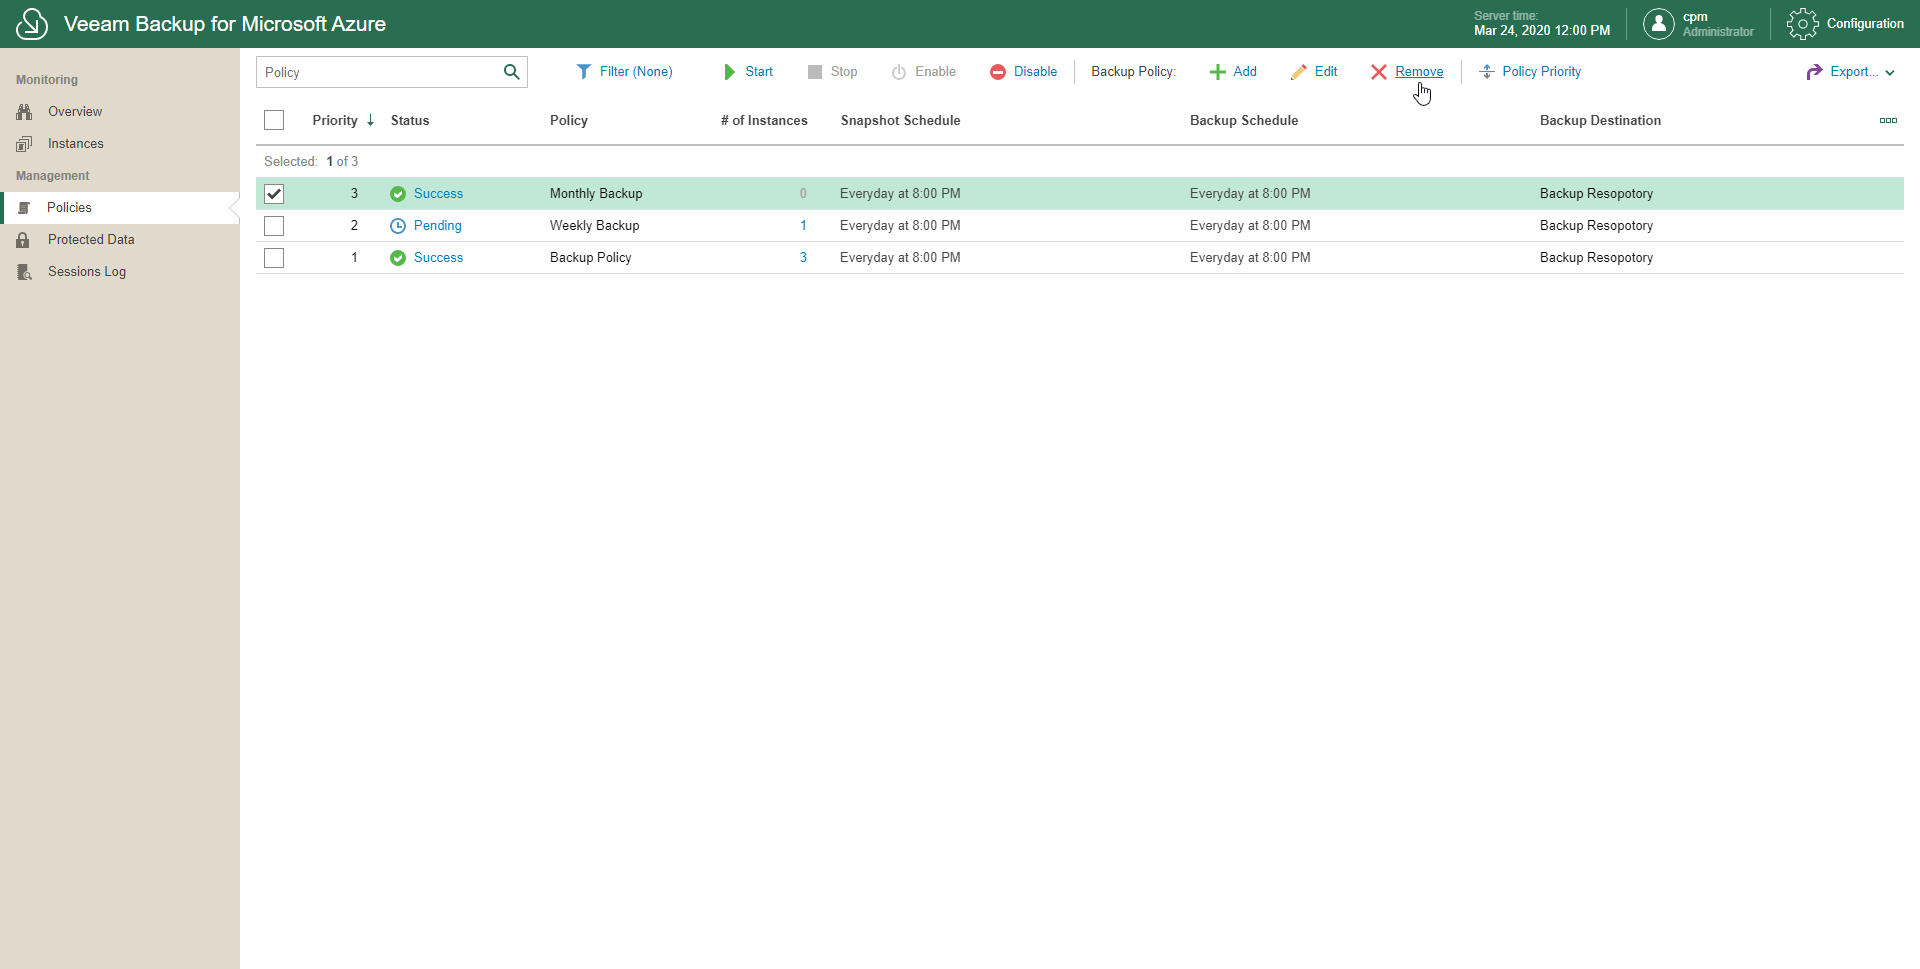Open Pending status of Weekly Backup
This screenshot has width=1920, height=969.
pos(438,226)
